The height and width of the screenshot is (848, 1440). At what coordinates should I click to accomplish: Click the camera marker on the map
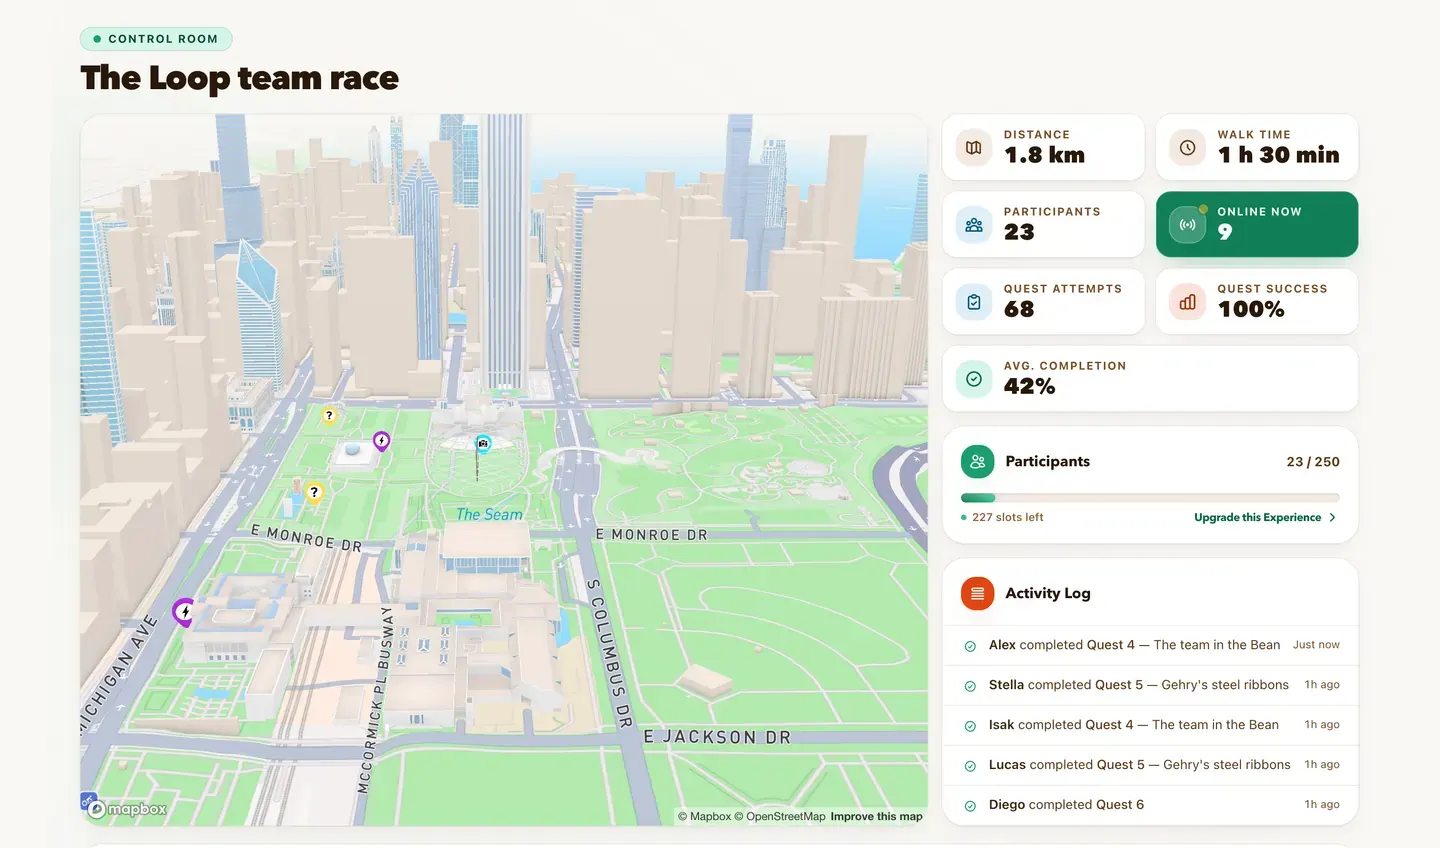(x=483, y=443)
